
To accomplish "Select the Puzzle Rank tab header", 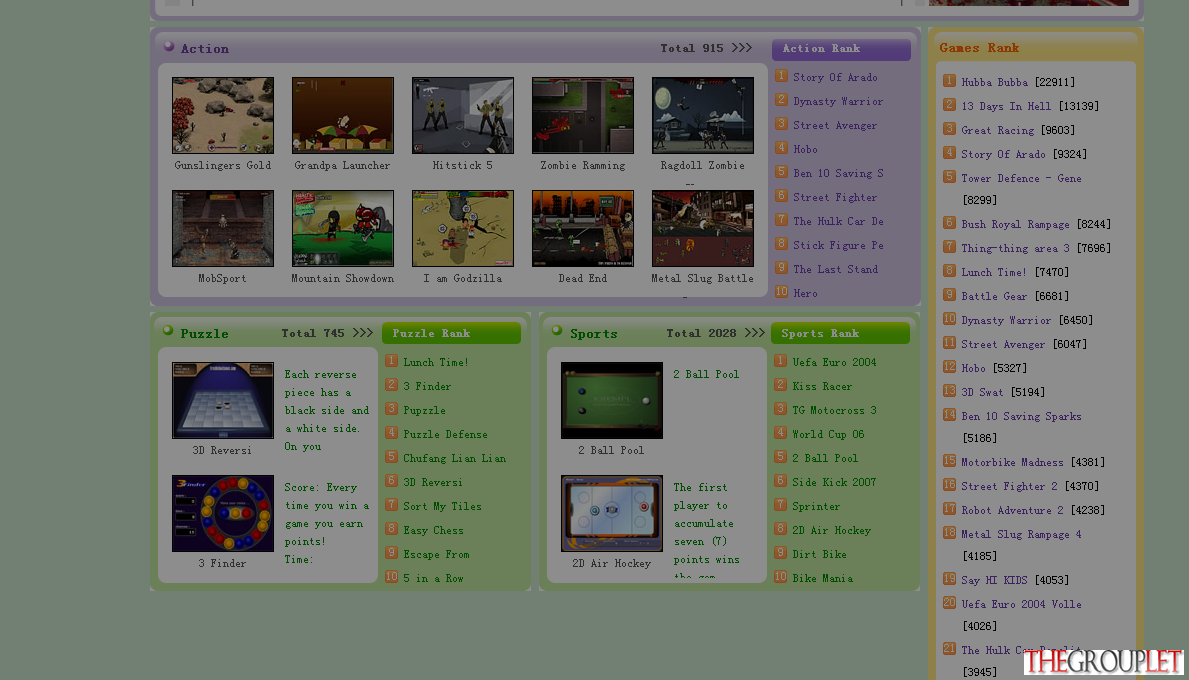I will coord(451,334).
